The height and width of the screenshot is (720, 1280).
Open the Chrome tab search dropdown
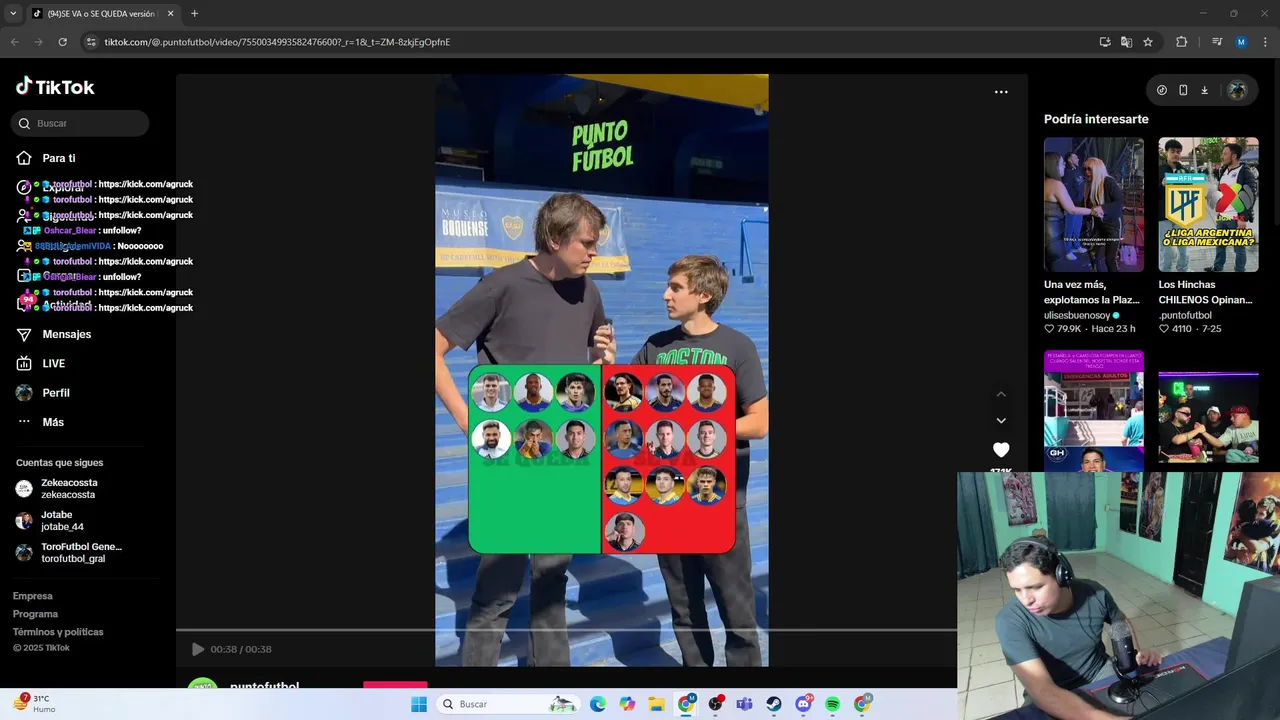pos(13,14)
